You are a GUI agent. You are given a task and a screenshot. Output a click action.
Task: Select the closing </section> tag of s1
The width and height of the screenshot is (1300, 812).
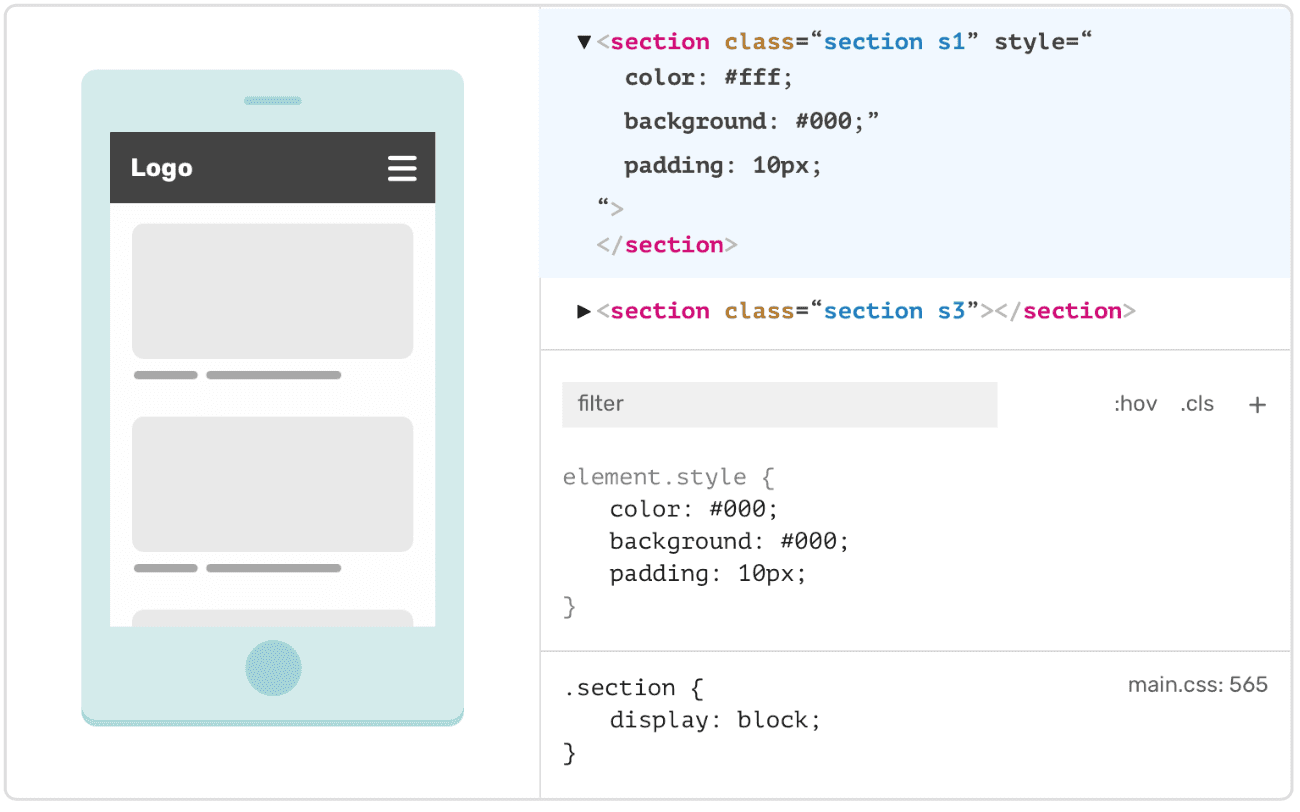click(x=666, y=245)
